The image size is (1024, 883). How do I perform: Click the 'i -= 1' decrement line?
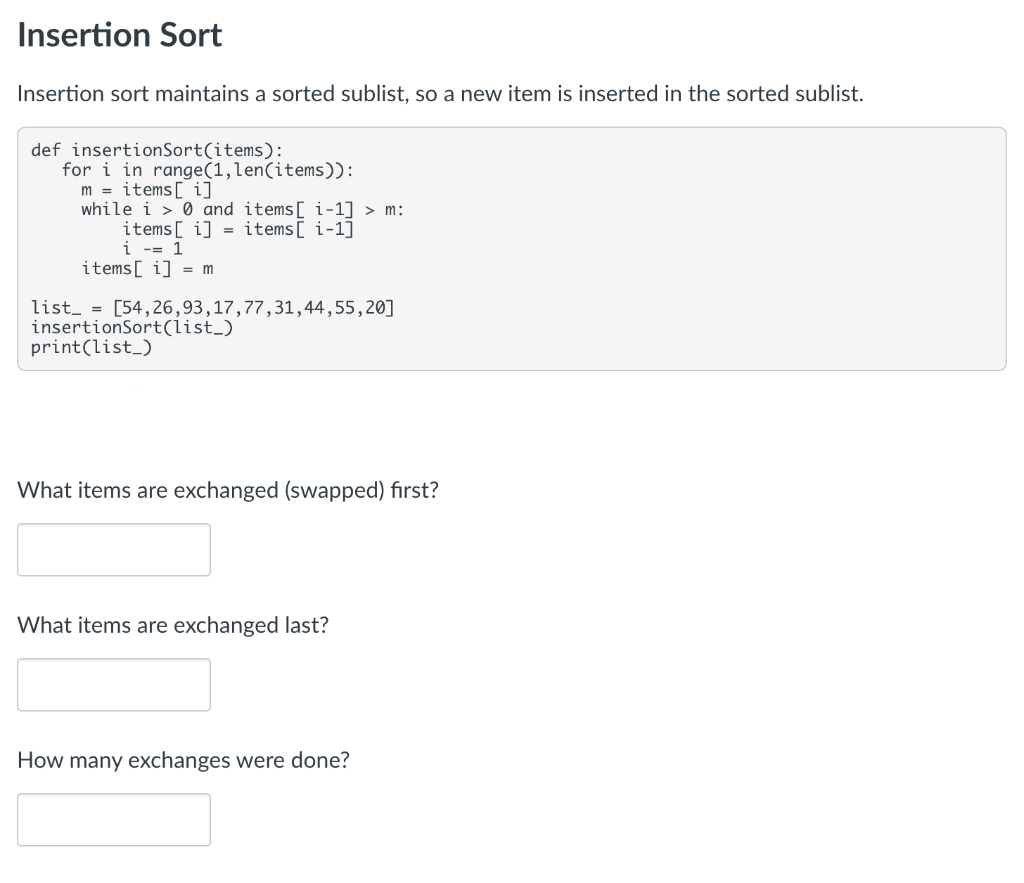(x=152, y=249)
